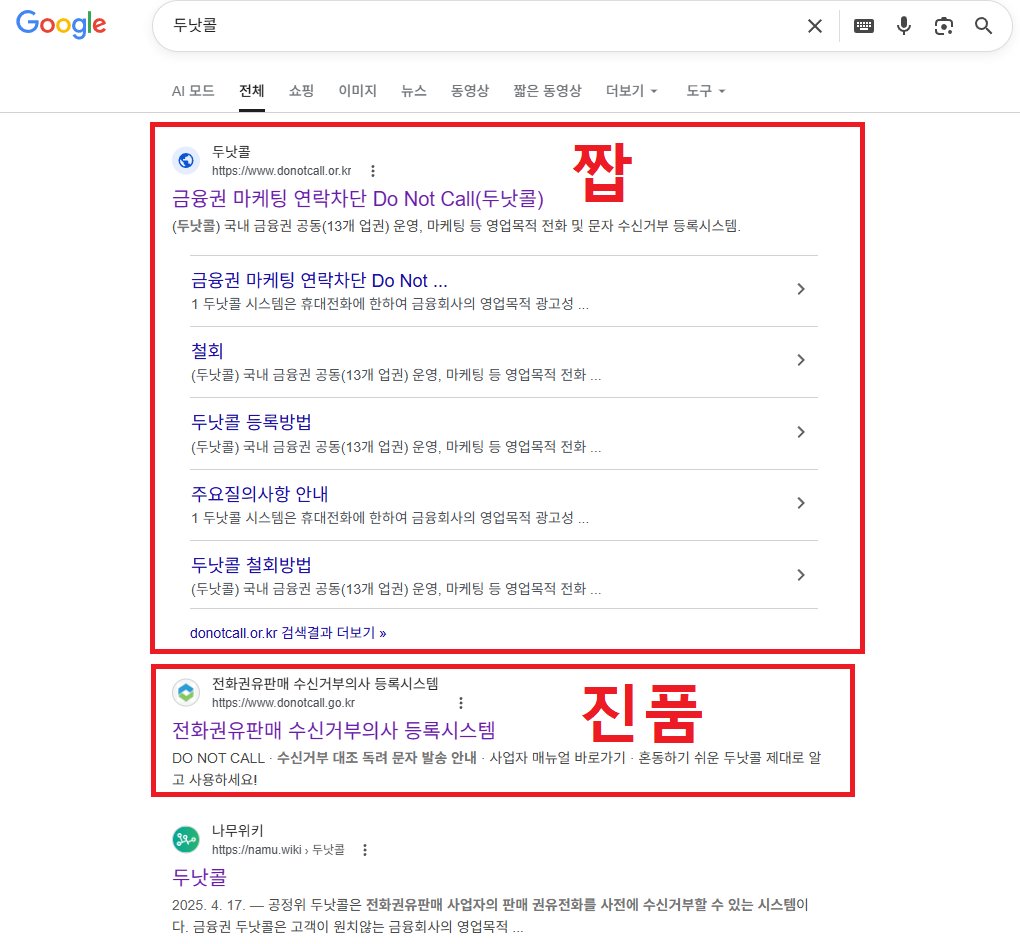
Task: Switch to the 쇼핑 tab
Action: [x=301, y=91]
